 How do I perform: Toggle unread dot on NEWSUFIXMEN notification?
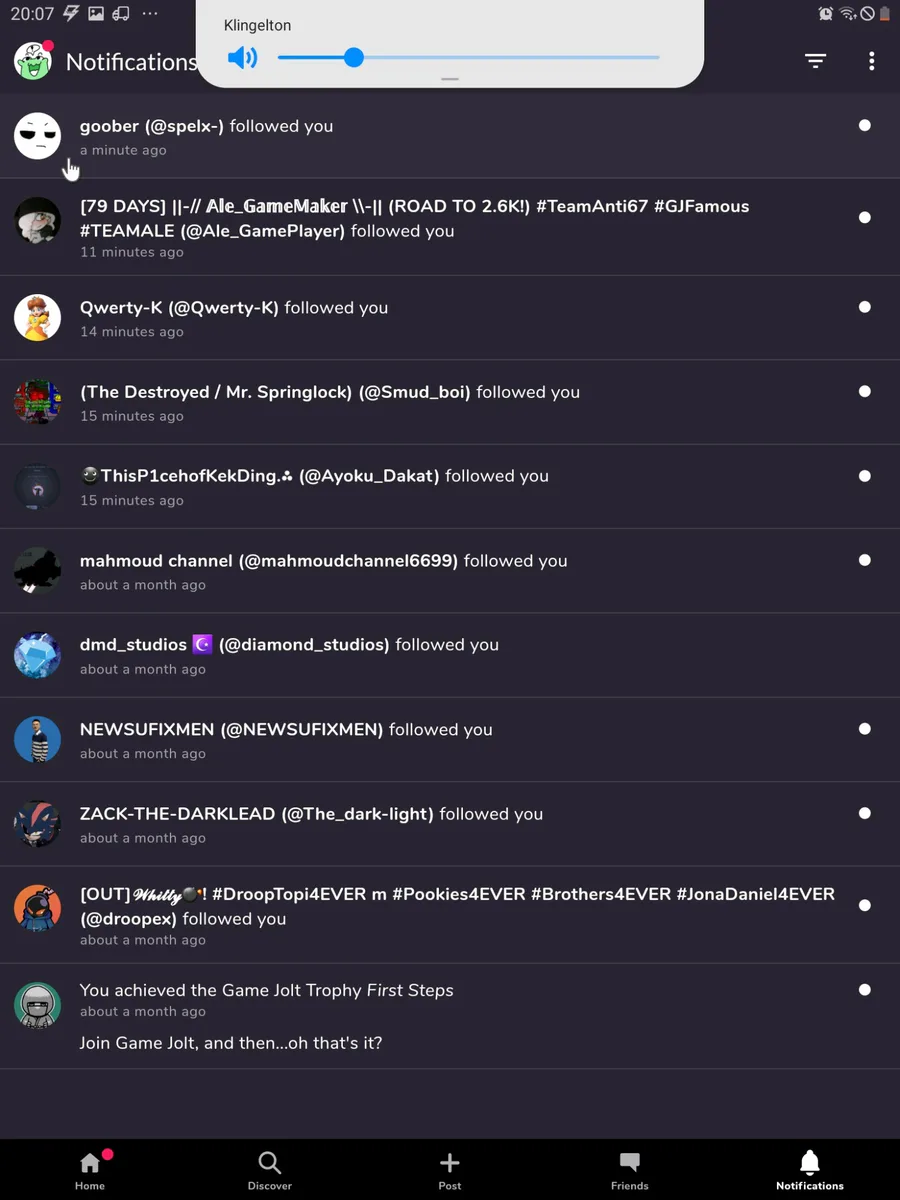865,729
